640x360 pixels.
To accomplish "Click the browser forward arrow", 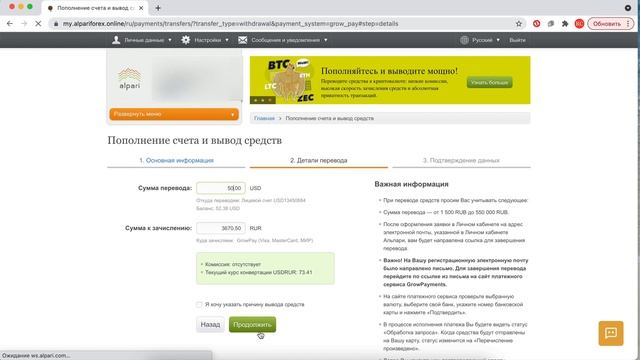I will [24, 24].
